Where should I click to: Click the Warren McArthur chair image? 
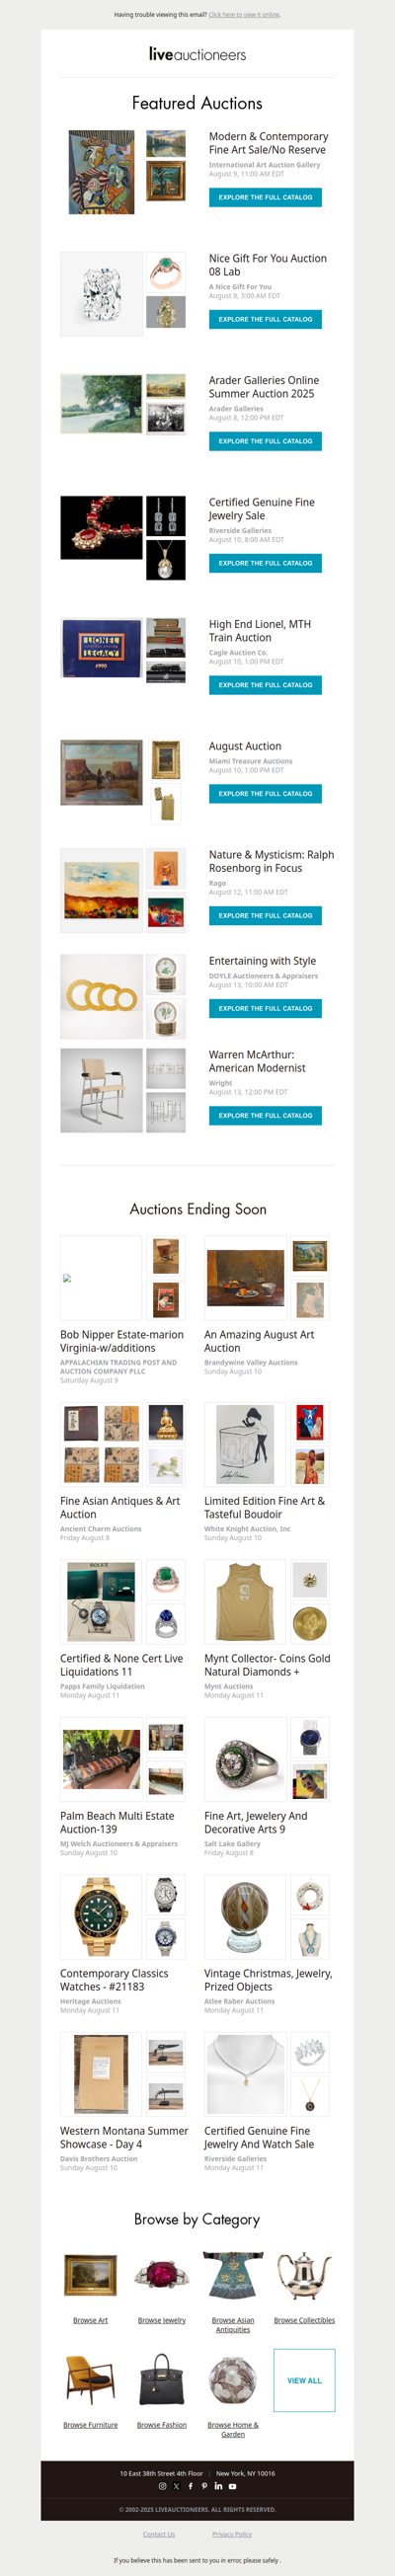[101, 1090]
